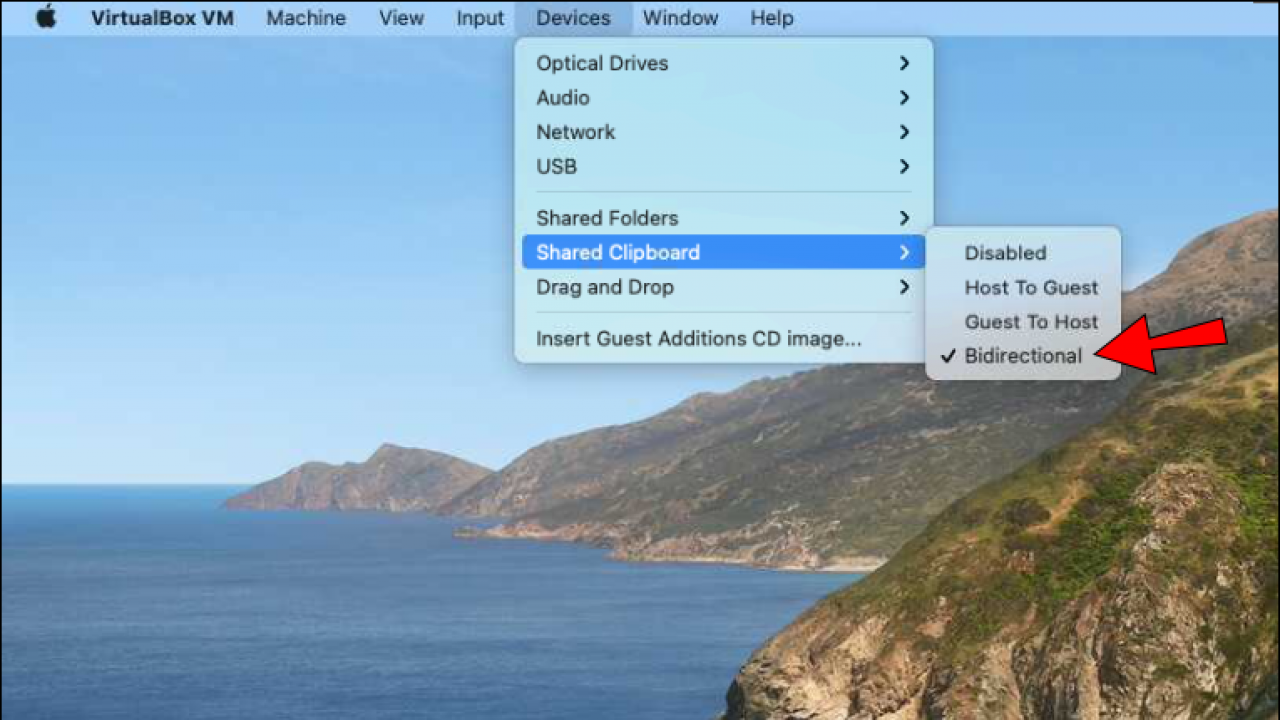Disable the Shared Clipboard

pos(1005,253)
